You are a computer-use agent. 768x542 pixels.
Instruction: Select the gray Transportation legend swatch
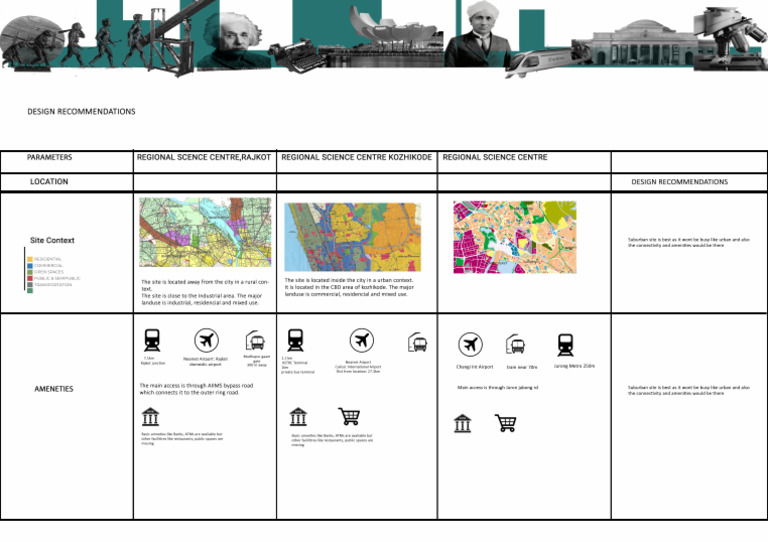pos(30,284)
